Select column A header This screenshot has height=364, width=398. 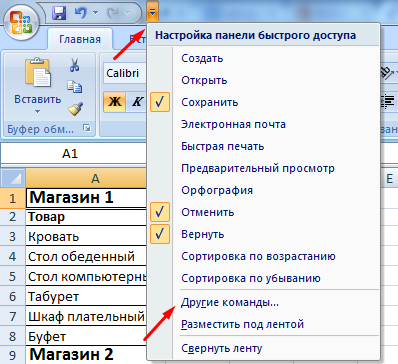tap(86, 179)
